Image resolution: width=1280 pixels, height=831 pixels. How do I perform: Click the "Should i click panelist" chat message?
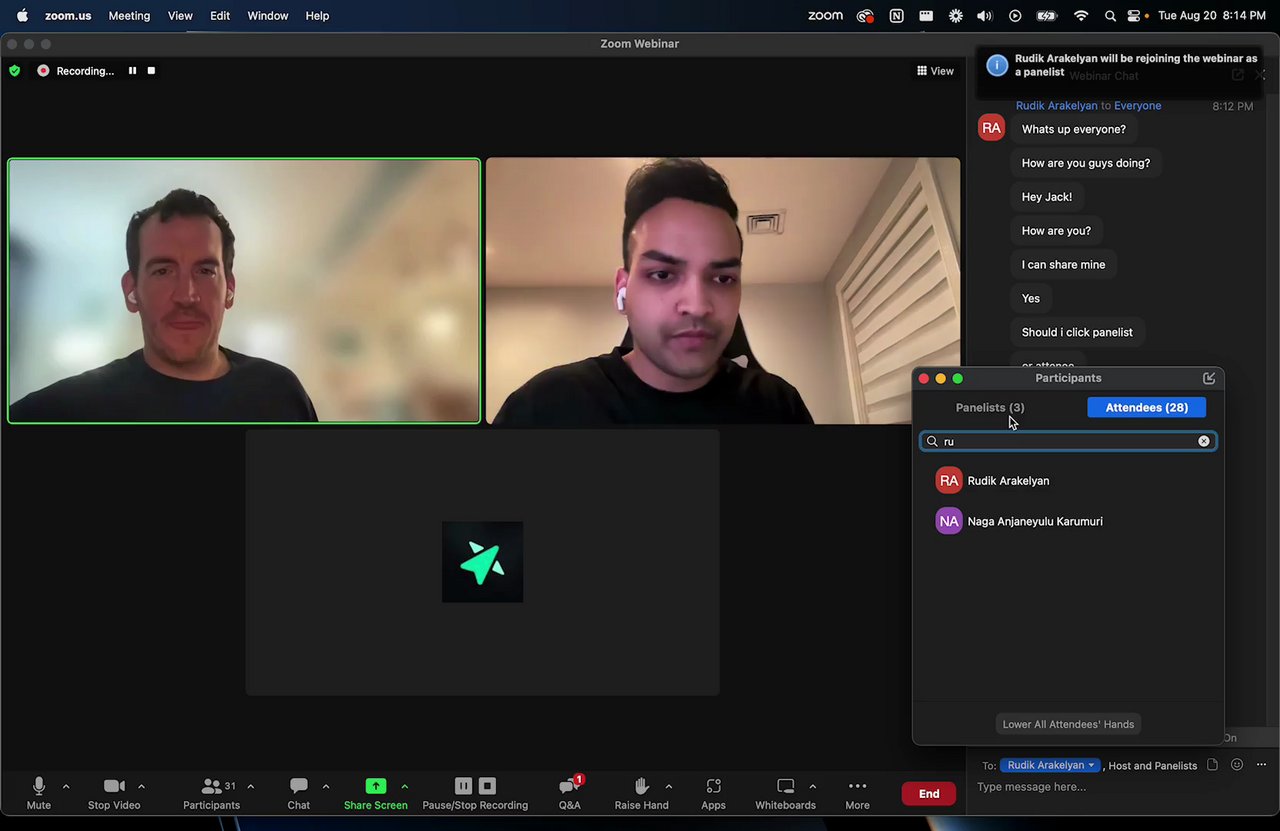[1077, 332]
